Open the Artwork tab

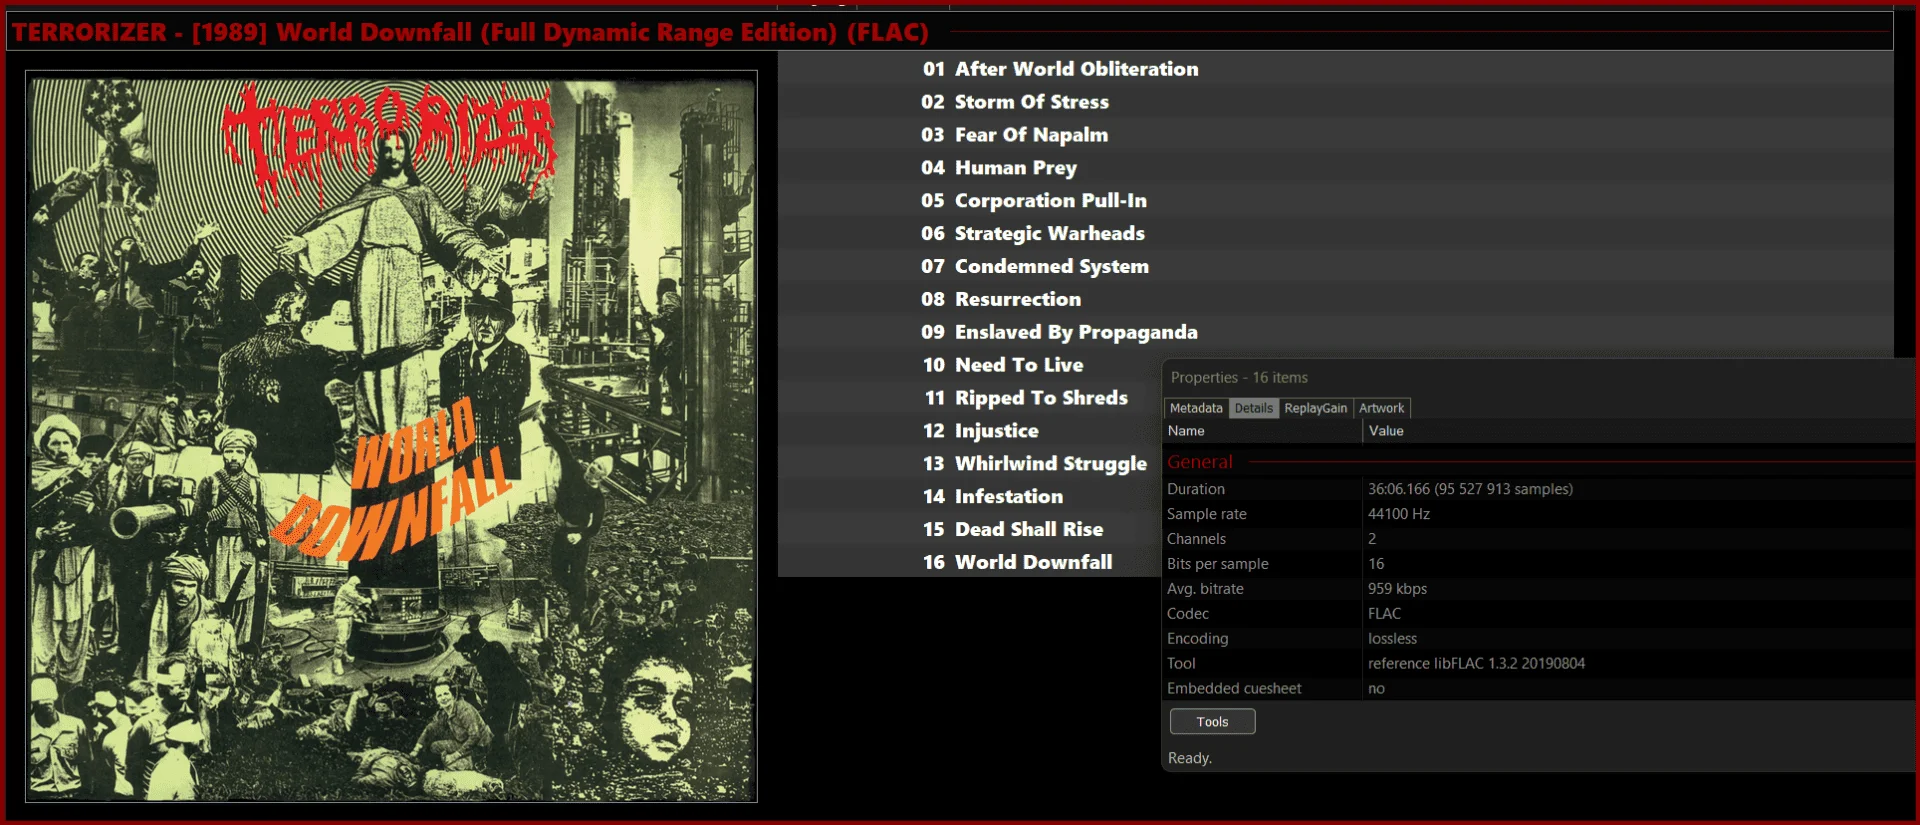point(1381,408)
